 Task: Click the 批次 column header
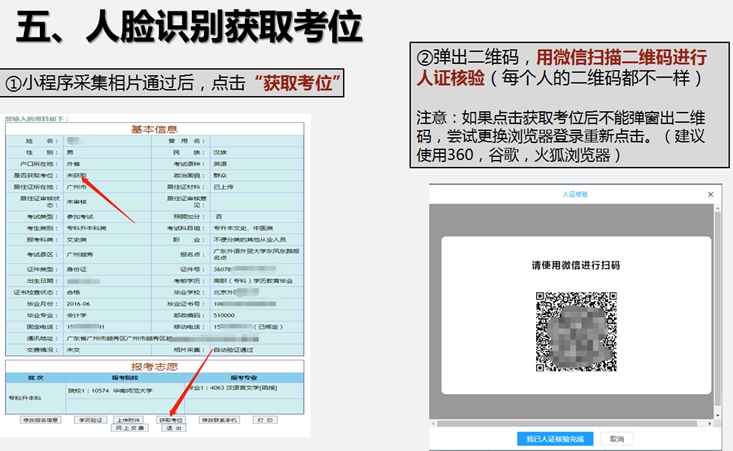click(x=36, y=378)
